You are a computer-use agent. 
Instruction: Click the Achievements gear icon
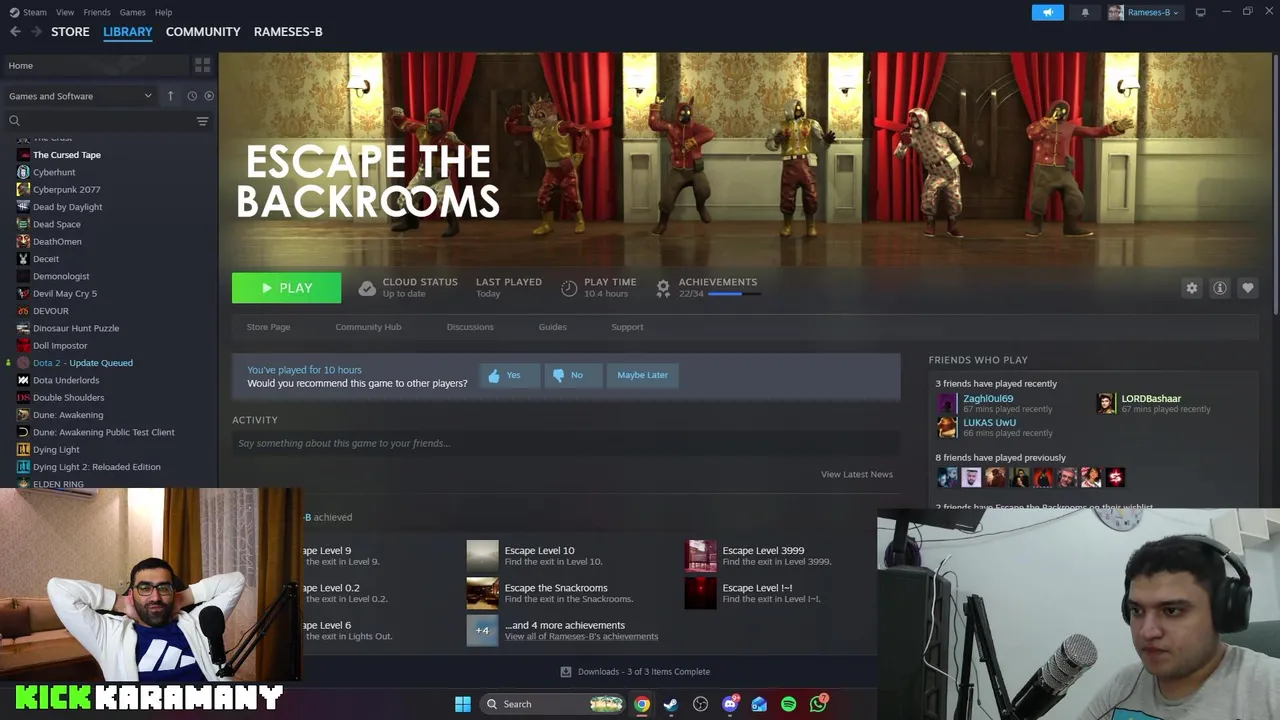[663, 288]
